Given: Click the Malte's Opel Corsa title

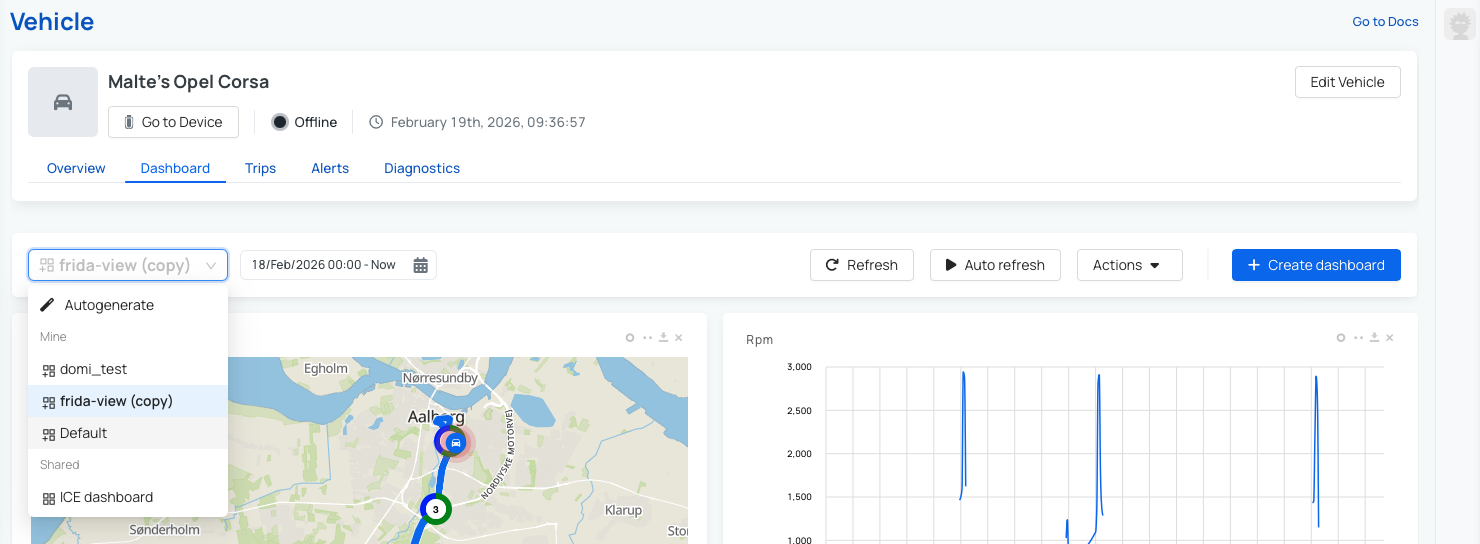Looking at the screenshot, I should click(188, 82).
